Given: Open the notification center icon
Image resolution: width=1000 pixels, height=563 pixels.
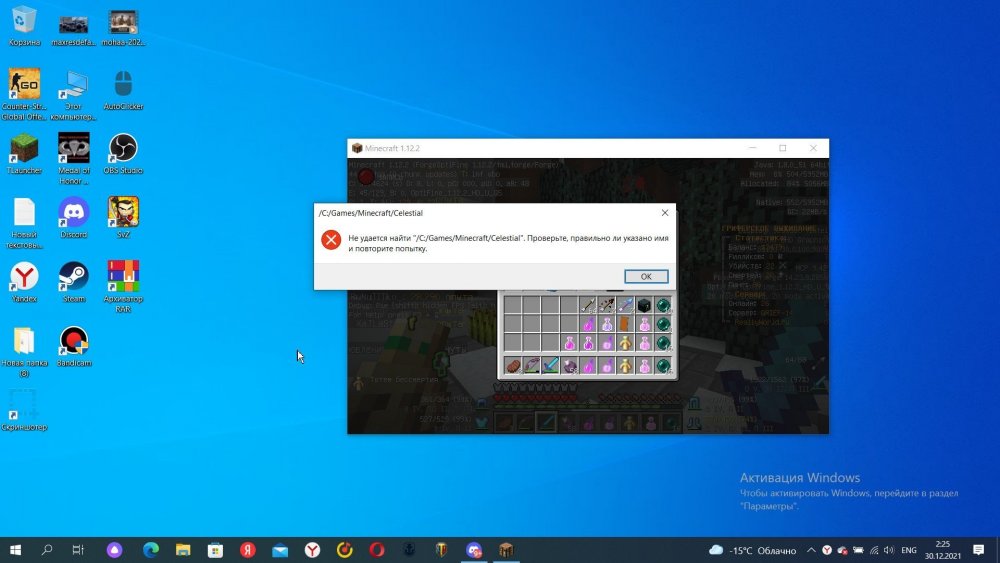Looking at the screenshot, I should [978, 550].
